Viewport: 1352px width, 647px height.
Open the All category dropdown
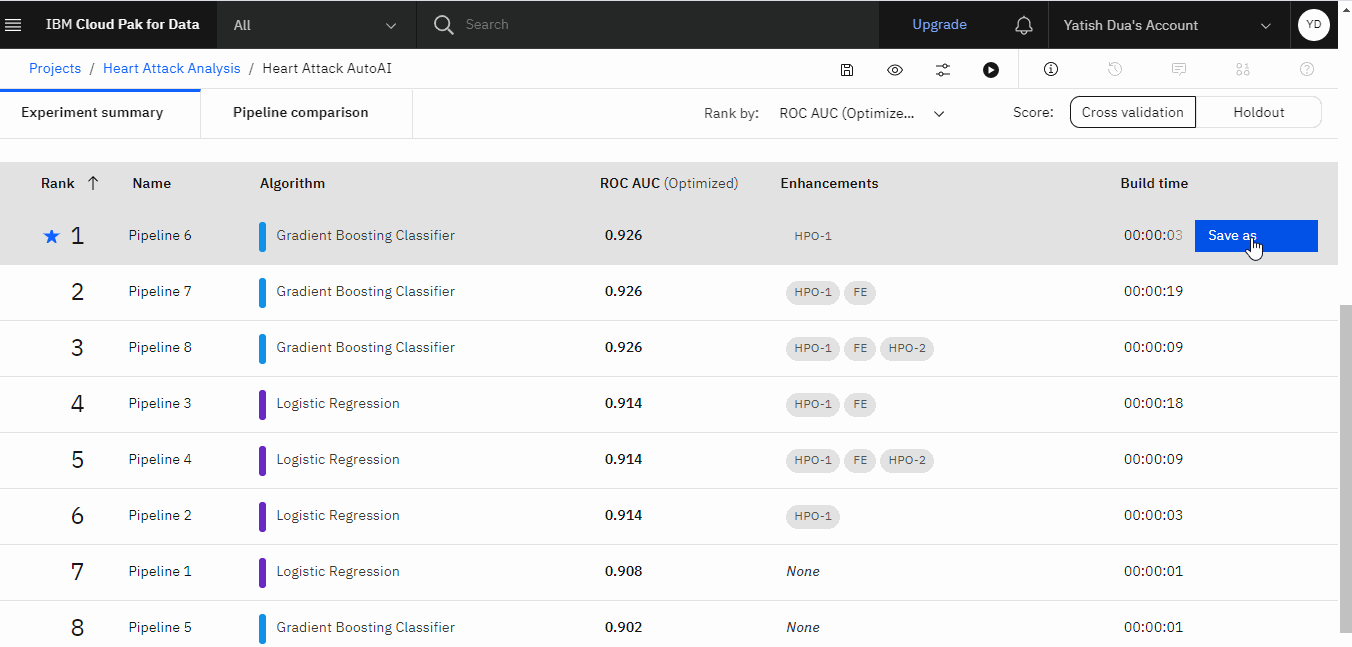tap(316, 25)
